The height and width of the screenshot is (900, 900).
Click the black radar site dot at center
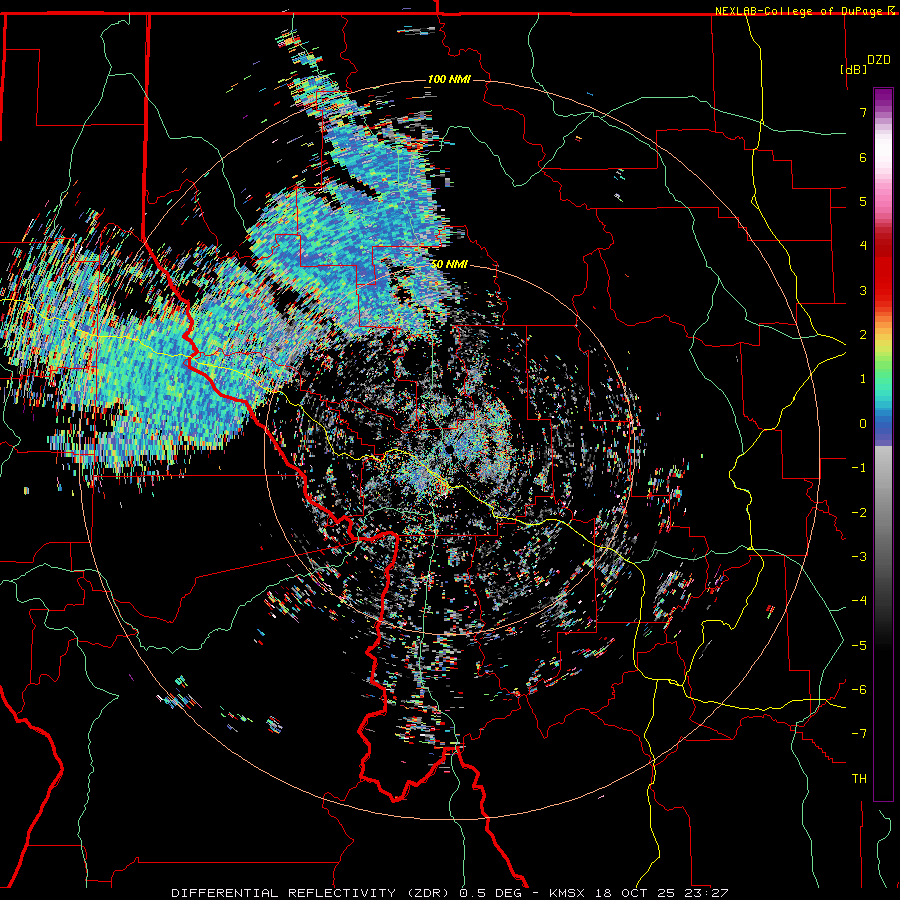pyautogui.click(x=449, y=448)
